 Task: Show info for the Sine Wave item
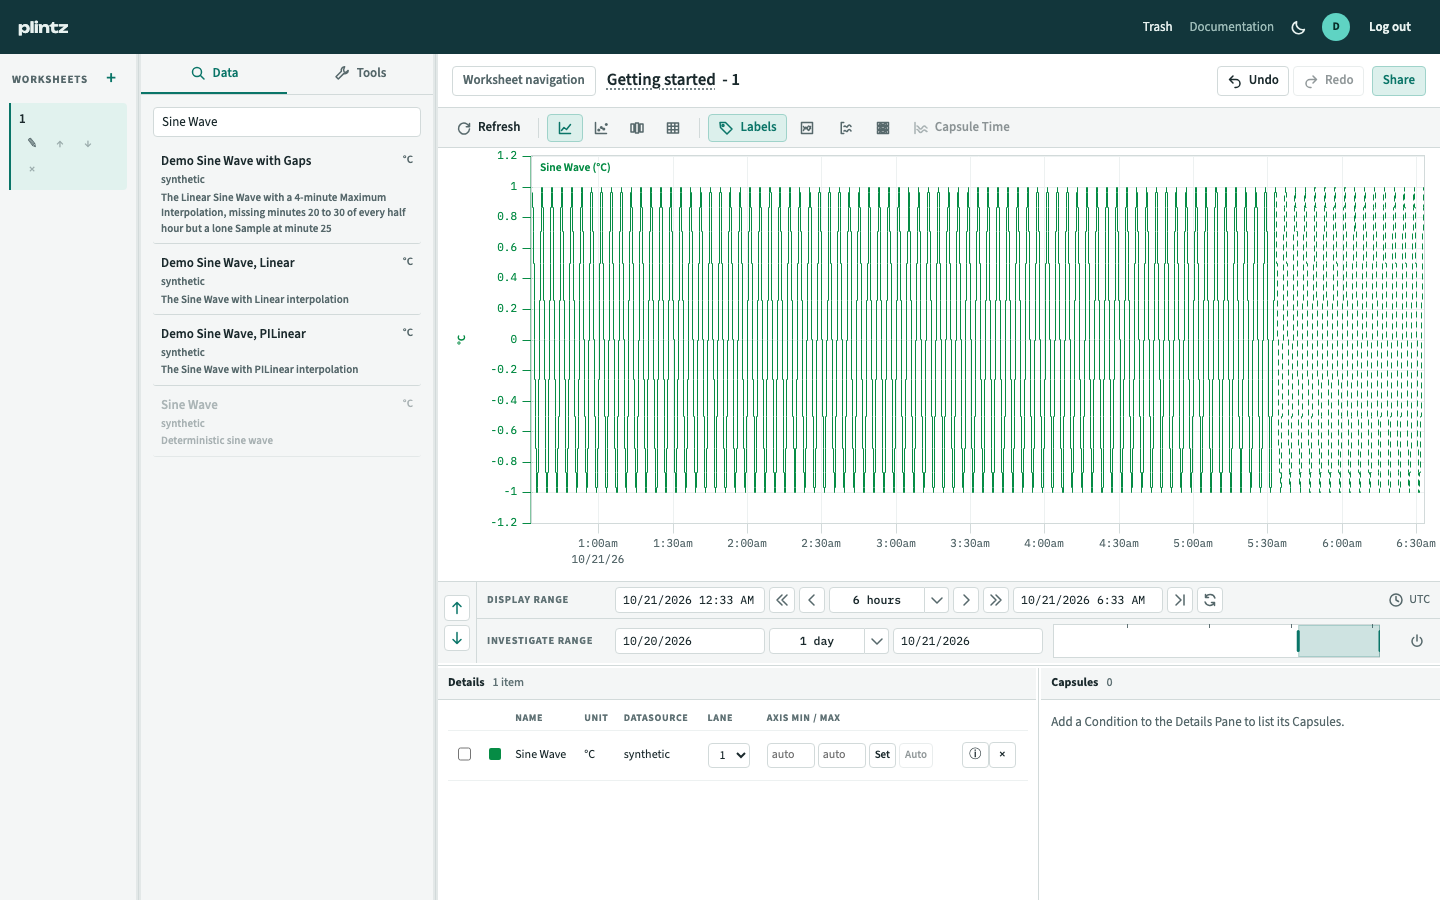(975, 754)
